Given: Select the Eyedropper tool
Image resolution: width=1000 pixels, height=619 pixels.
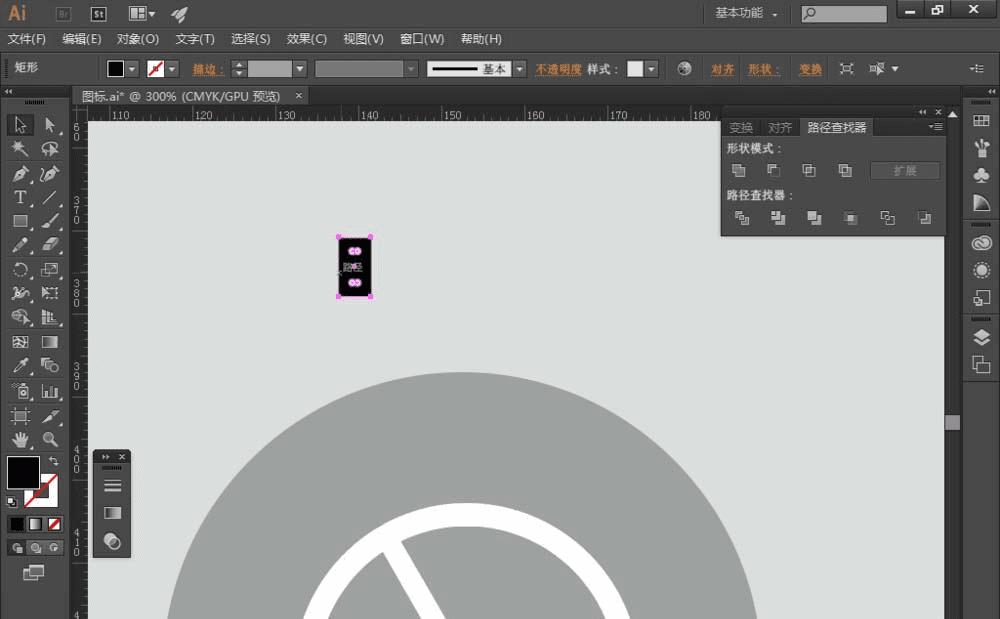Looking at the screenshot, I should [x=20, y=366].
